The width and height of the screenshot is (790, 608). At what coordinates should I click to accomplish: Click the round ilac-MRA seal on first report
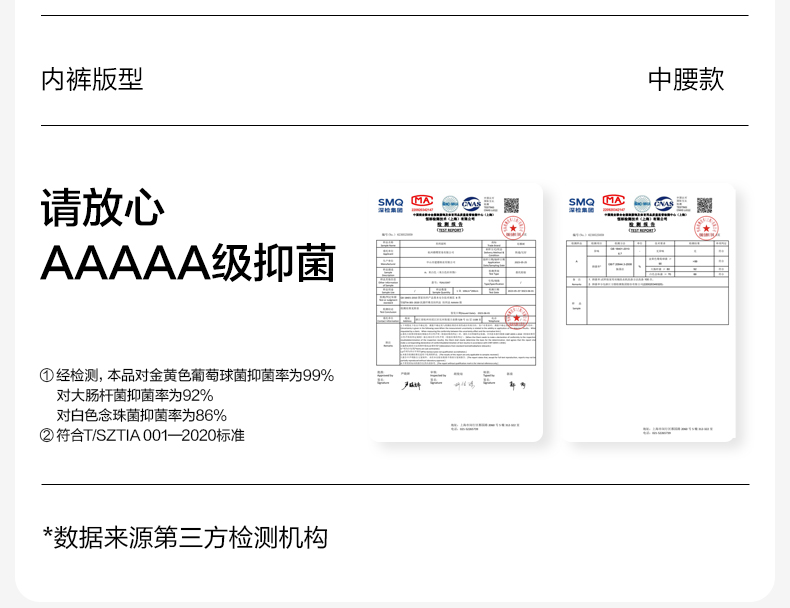[449, 204]
